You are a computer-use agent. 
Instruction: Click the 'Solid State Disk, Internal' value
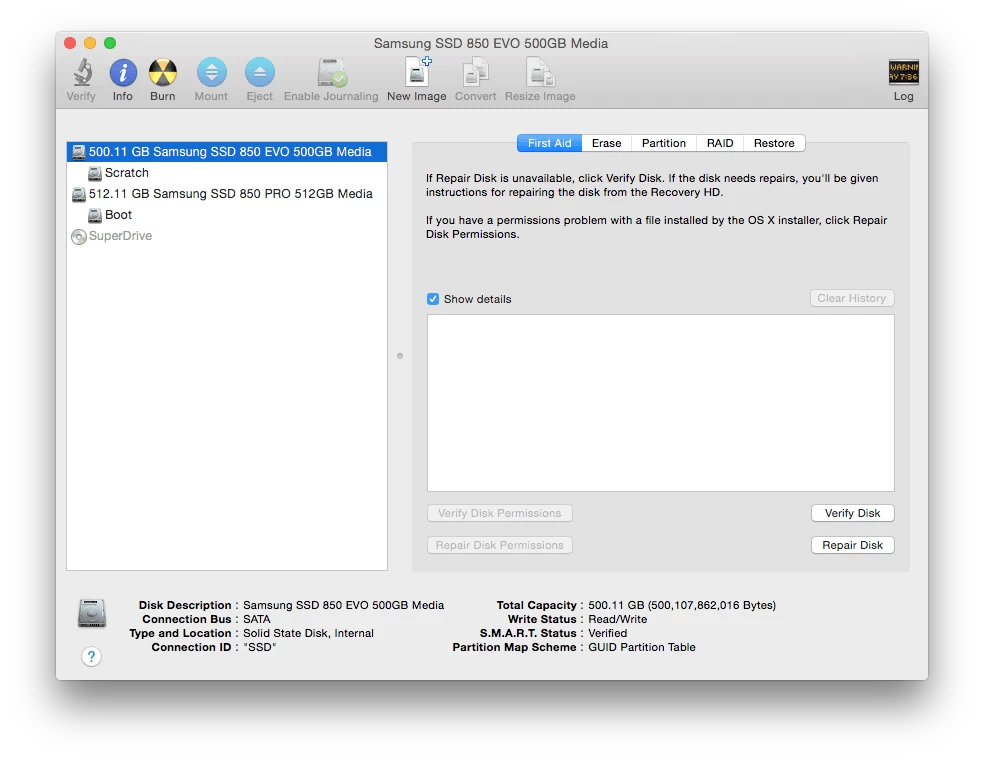pos(308,633)
